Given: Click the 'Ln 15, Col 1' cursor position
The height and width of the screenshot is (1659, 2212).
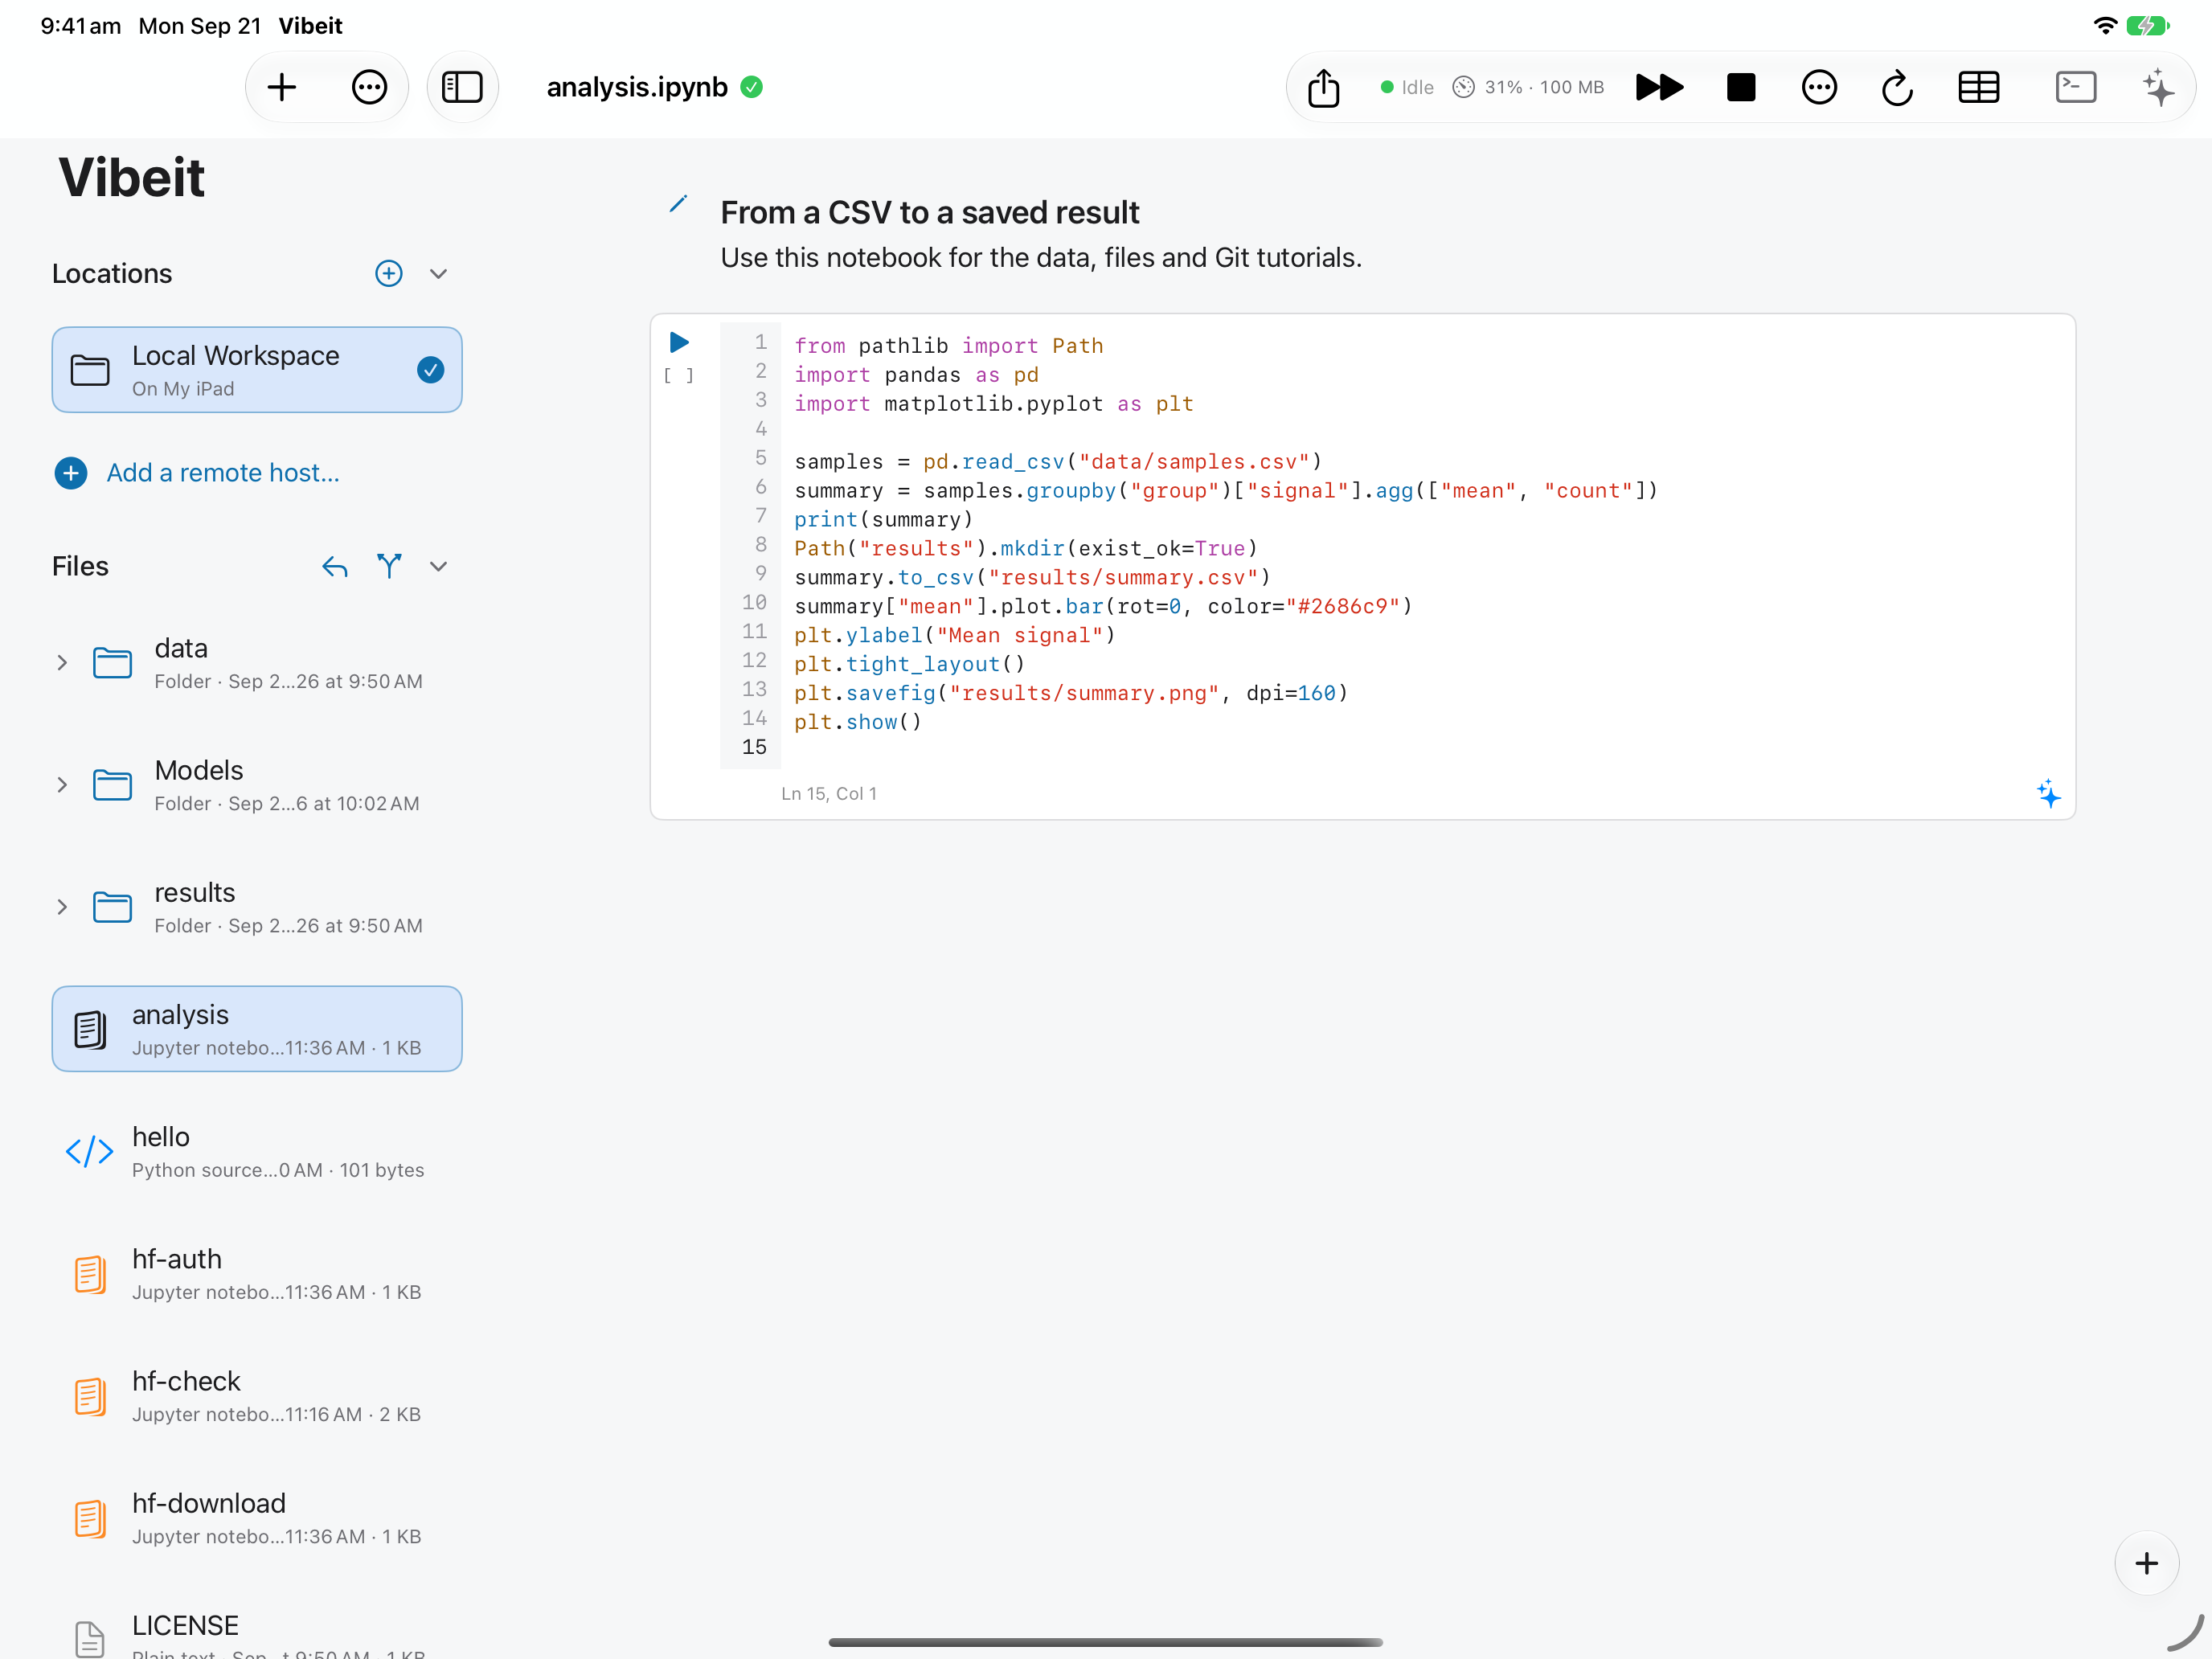Looking at the screenshot, I should tap(829, 793).
